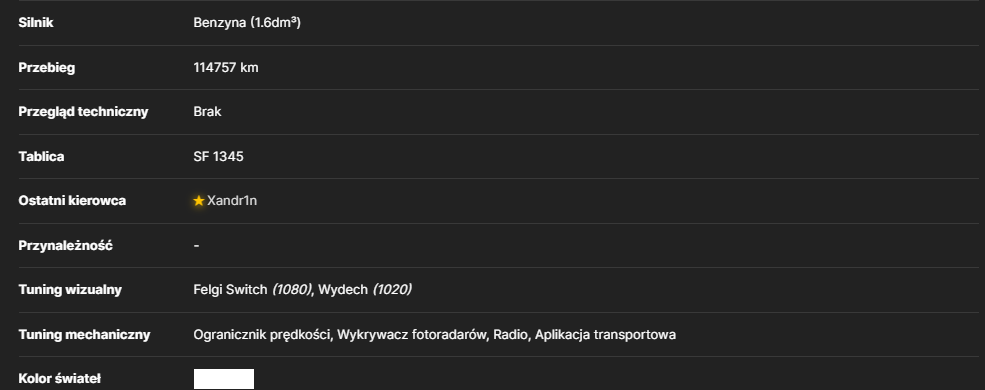Click the Silnik row label
This screenshot has height=390, width=985.
tap(36, 23)
